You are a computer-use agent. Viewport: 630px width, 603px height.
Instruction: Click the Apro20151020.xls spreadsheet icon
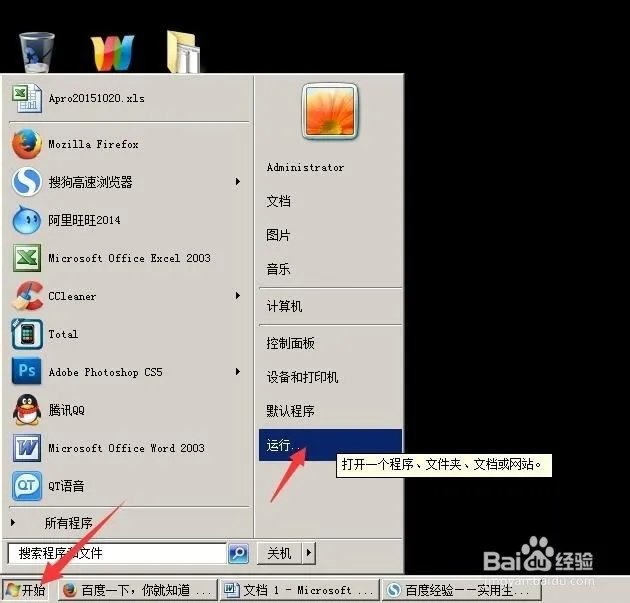coord(27,98)
